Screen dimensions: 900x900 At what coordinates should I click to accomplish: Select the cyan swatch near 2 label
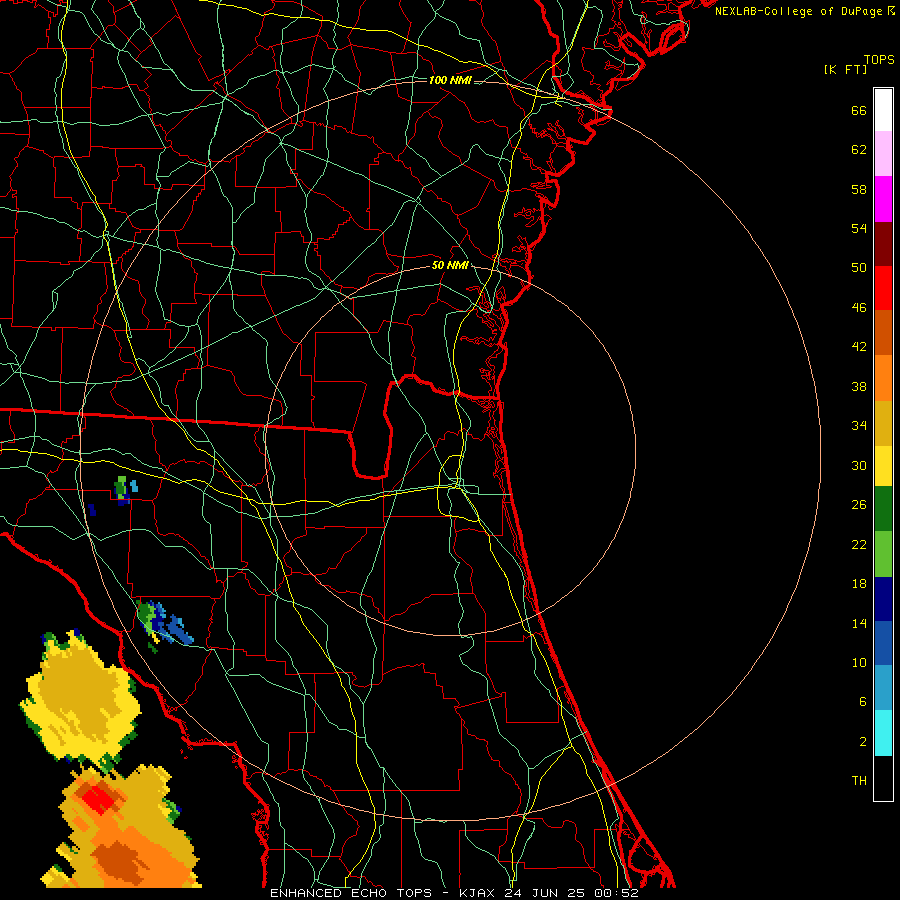883,733
